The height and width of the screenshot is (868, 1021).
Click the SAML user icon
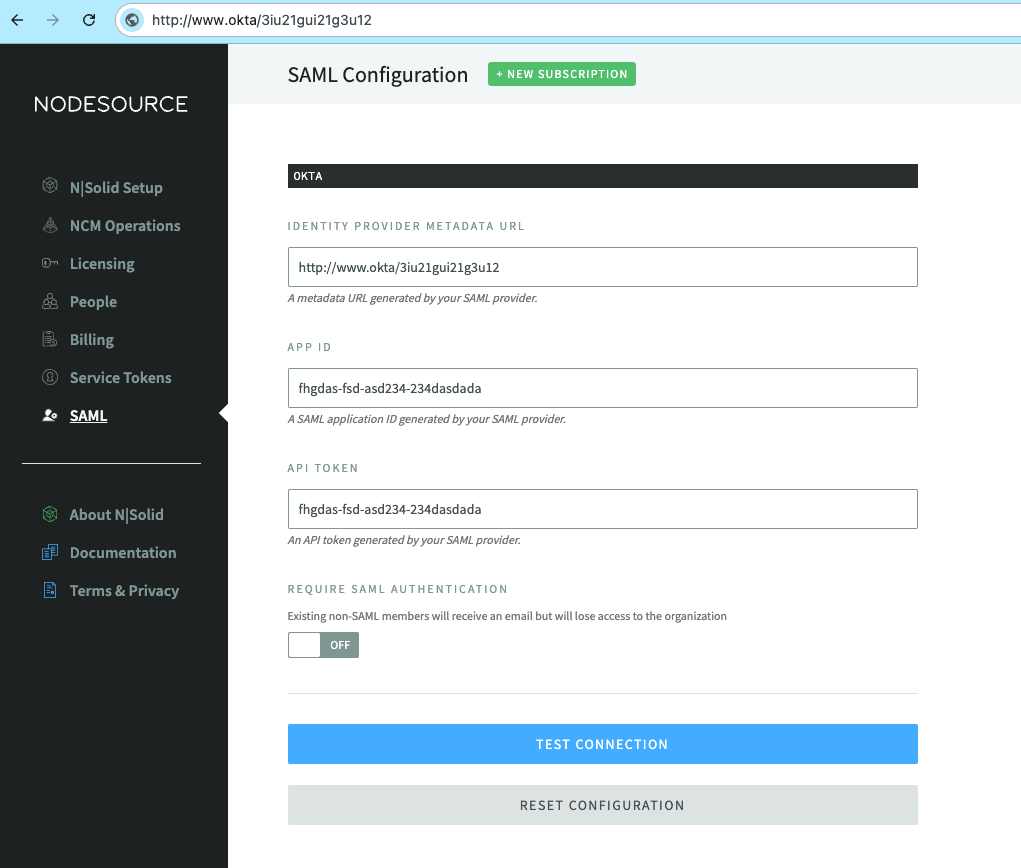[50, 415]
